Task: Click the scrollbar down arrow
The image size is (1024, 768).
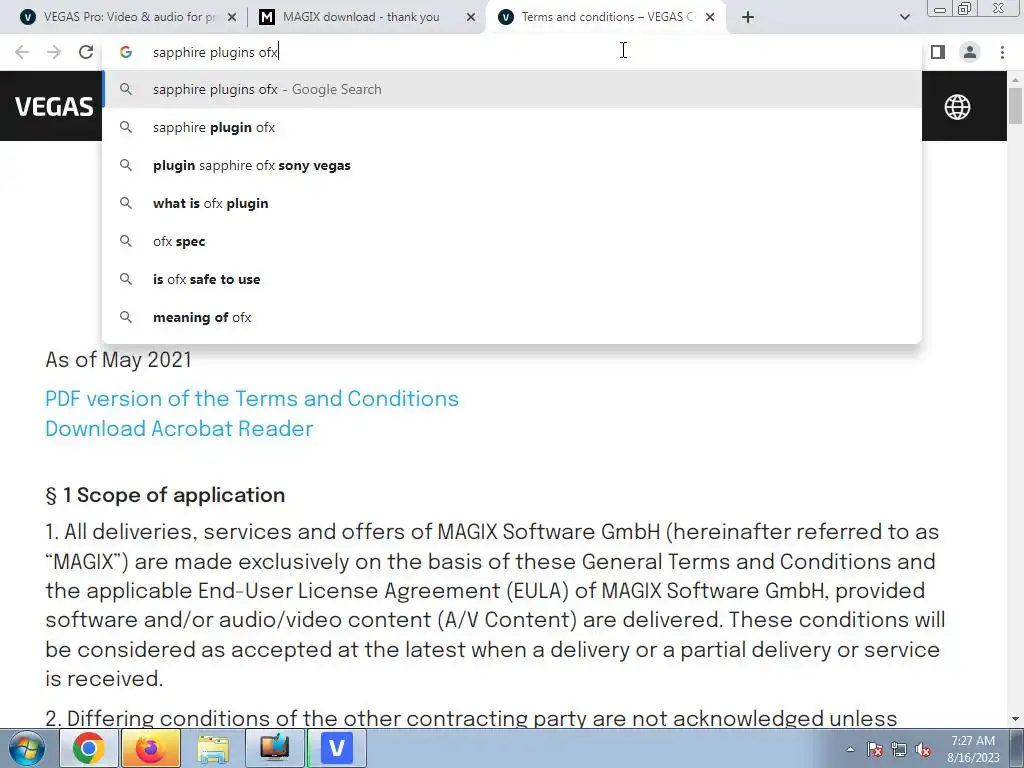Action: (x=1015, y=719)
